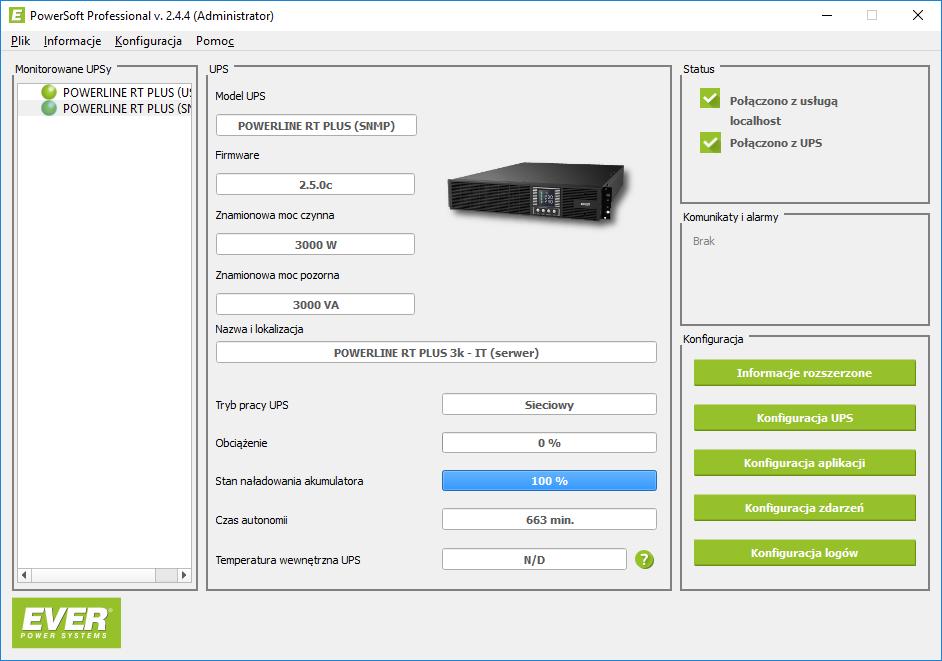Click the 'Stan naładowania akumulatora' label

coord(289,481)
